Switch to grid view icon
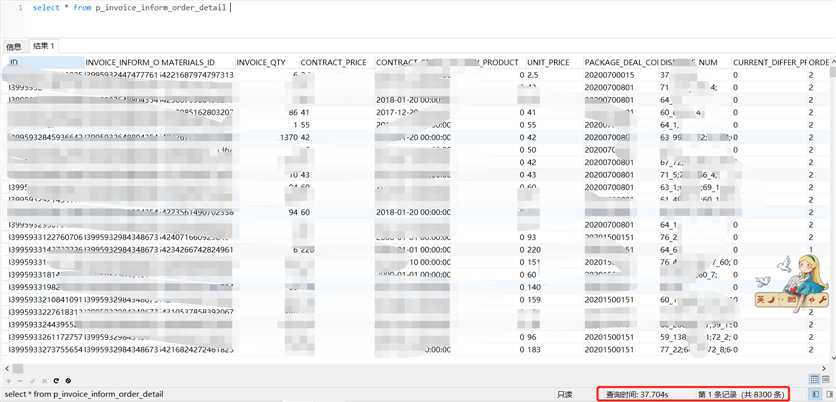 pyautogui.click(x=814, y=380)
